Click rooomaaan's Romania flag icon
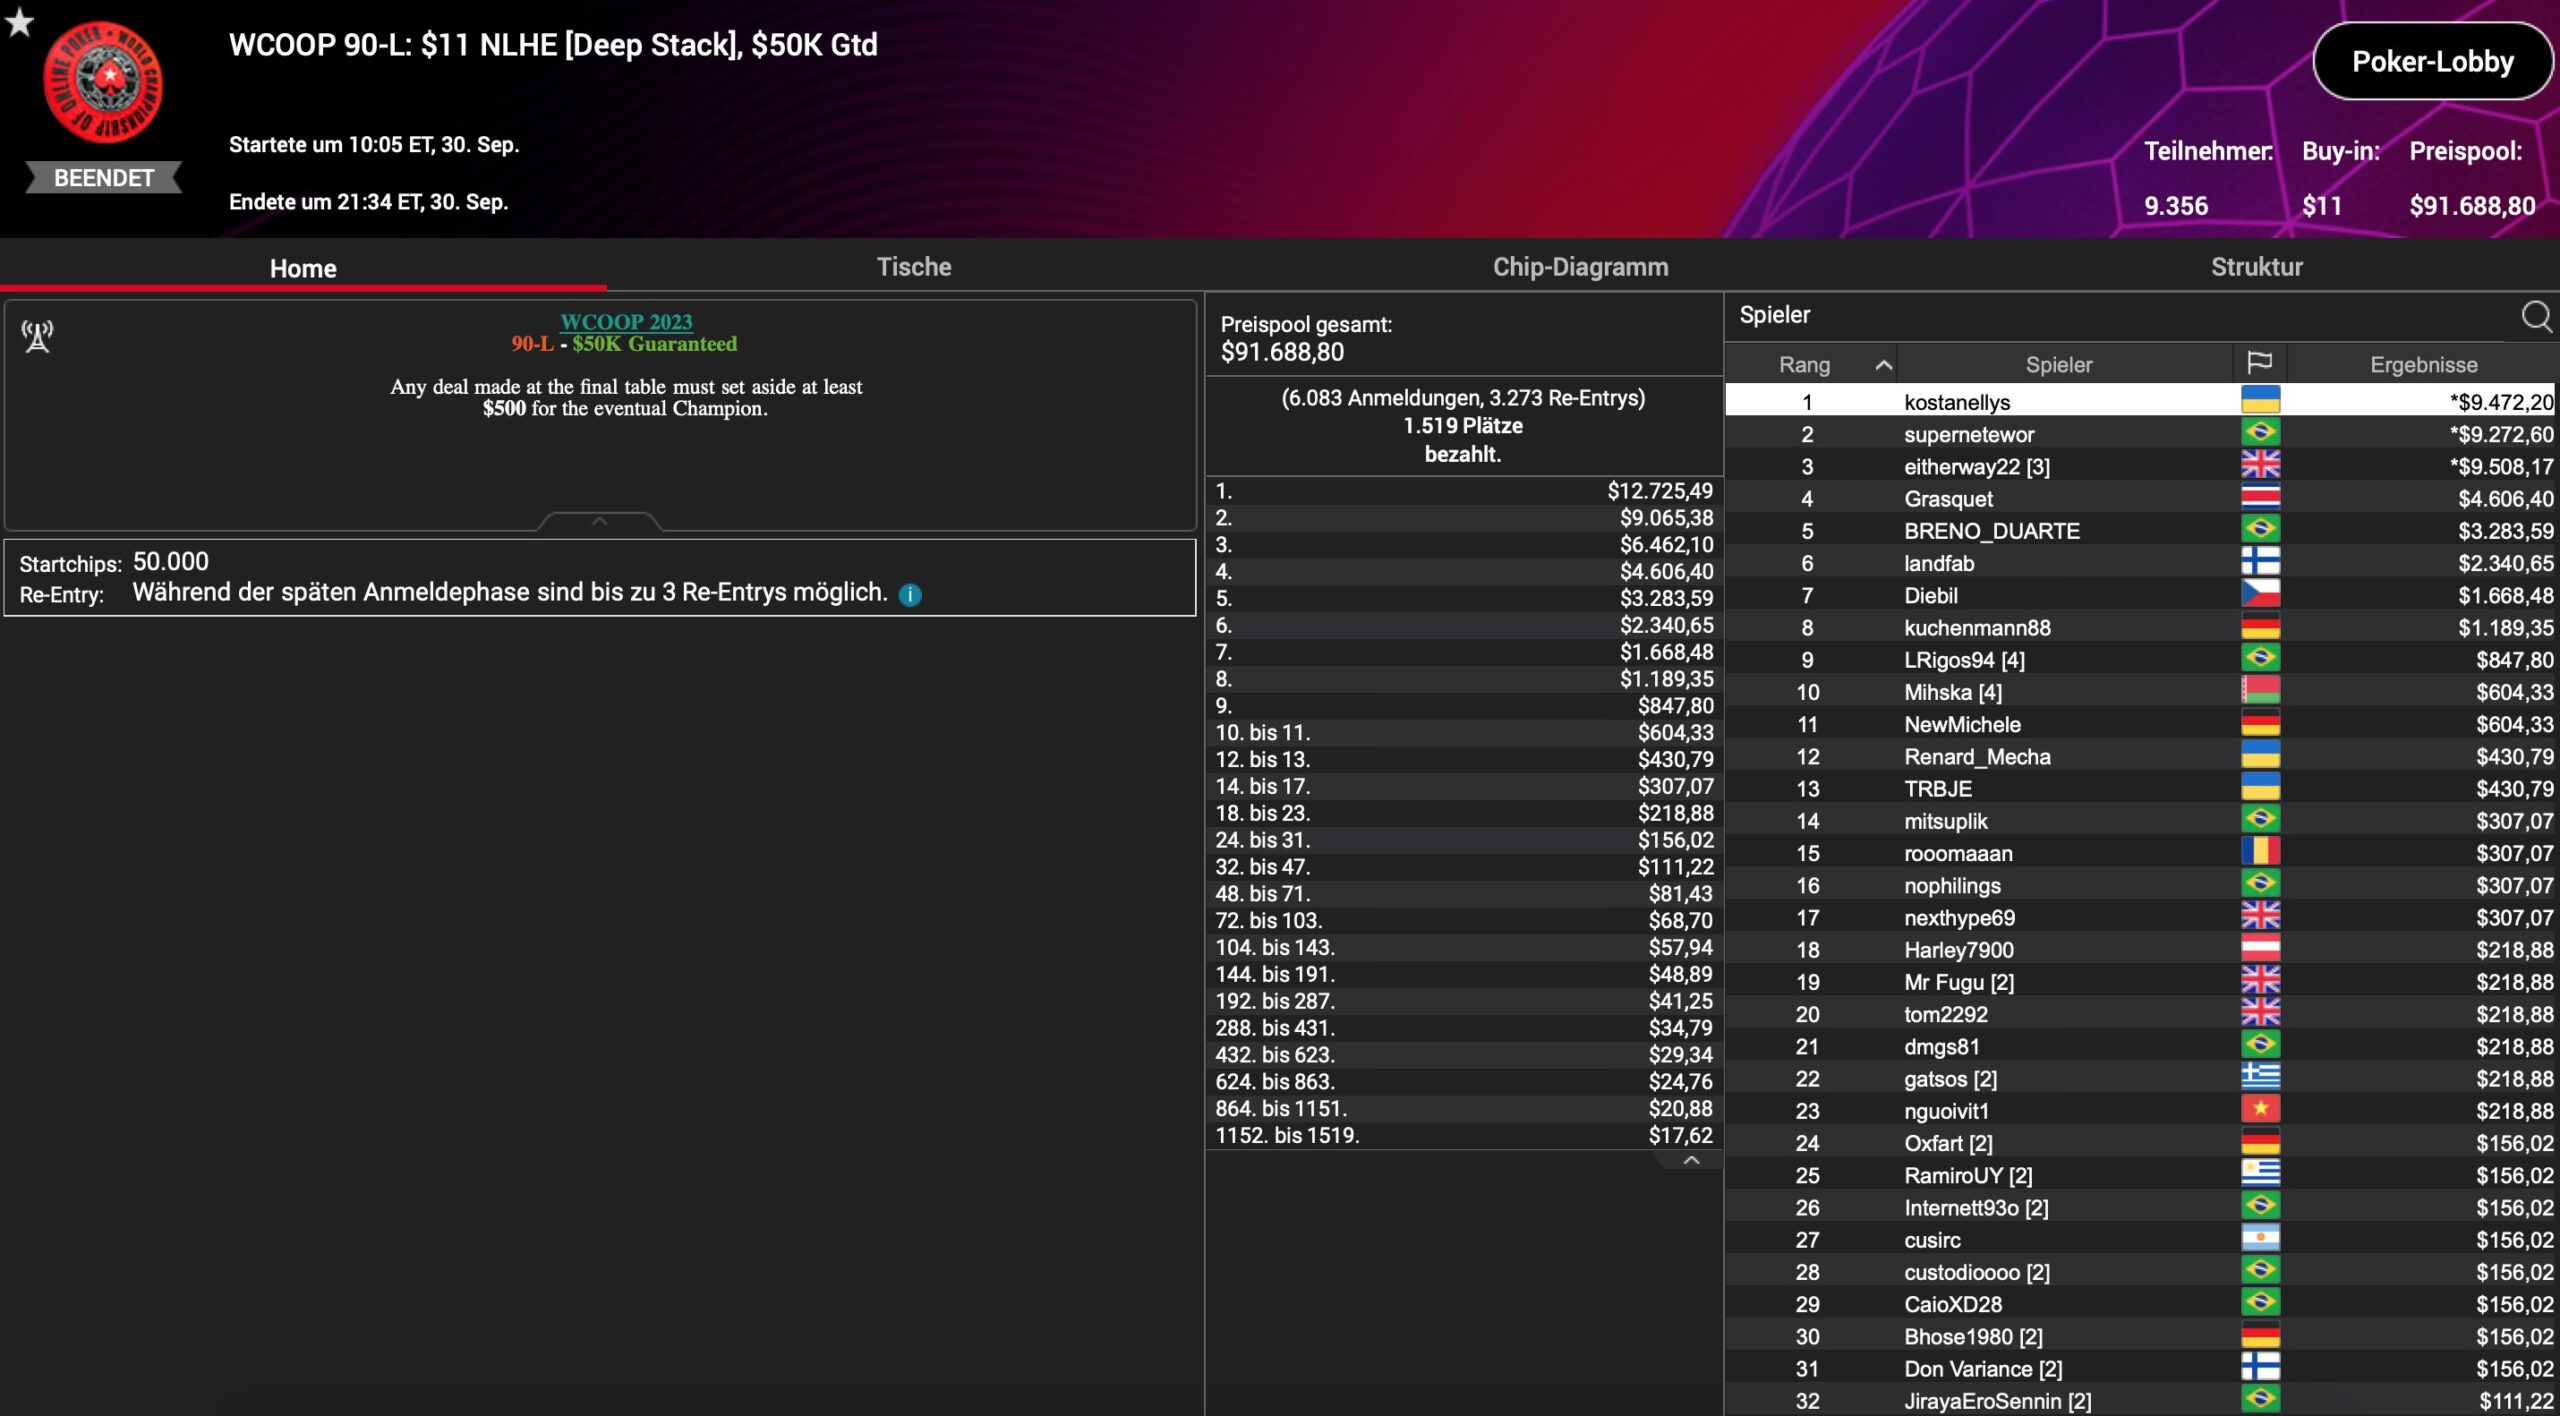Viewport: 2560px width, 1416px height. pyautogui.click(x=2260, y=852)
